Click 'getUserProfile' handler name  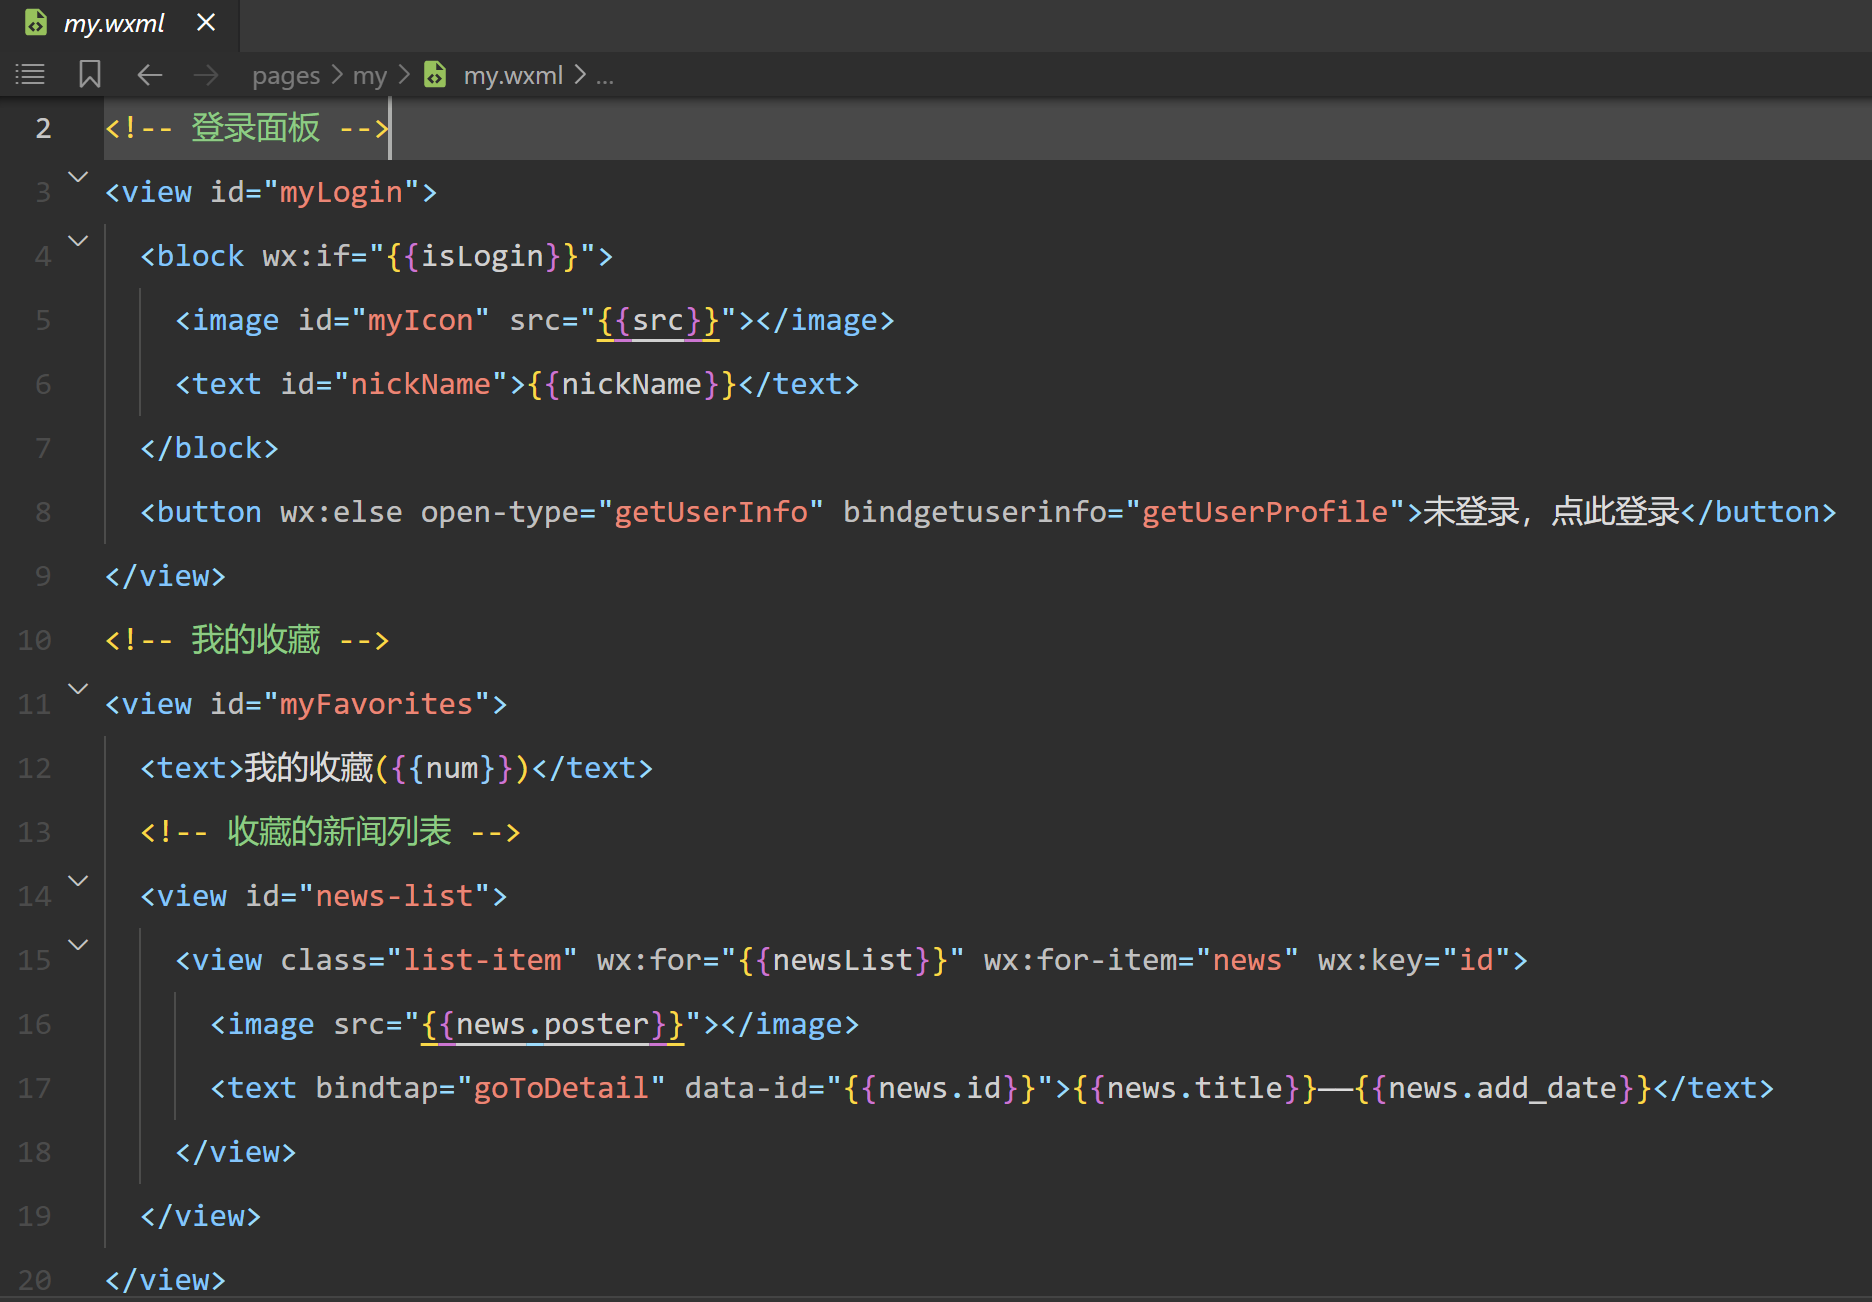(1265, 512)
